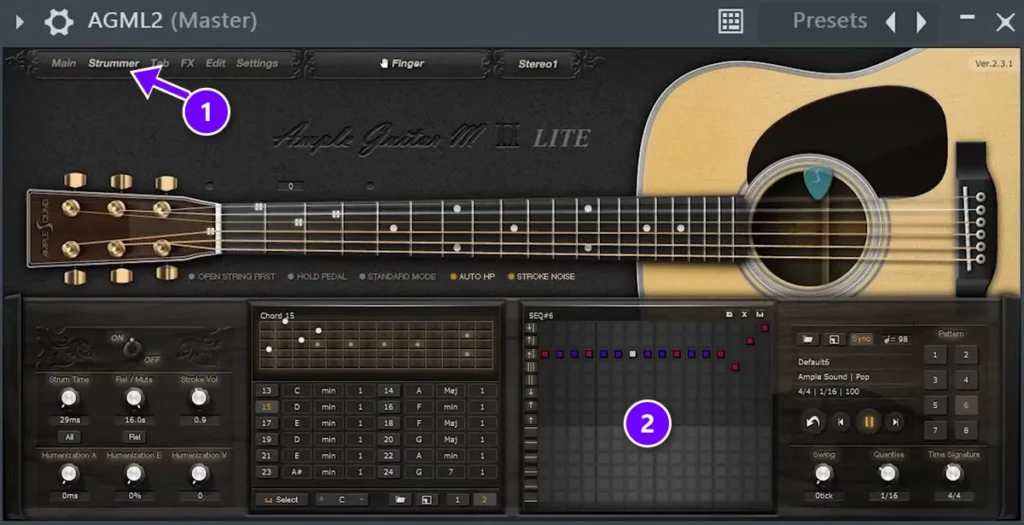Clear sequence with the X icon in SEQ#6

(x=744, y=315)
